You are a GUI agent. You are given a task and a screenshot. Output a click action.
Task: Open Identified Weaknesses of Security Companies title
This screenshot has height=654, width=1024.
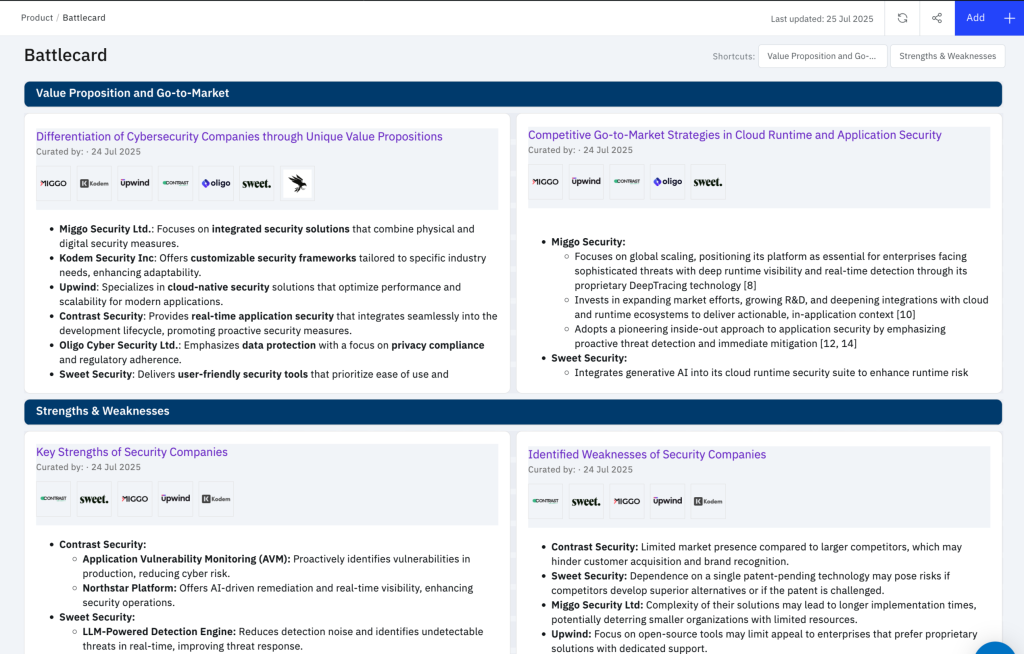(647, 455)
